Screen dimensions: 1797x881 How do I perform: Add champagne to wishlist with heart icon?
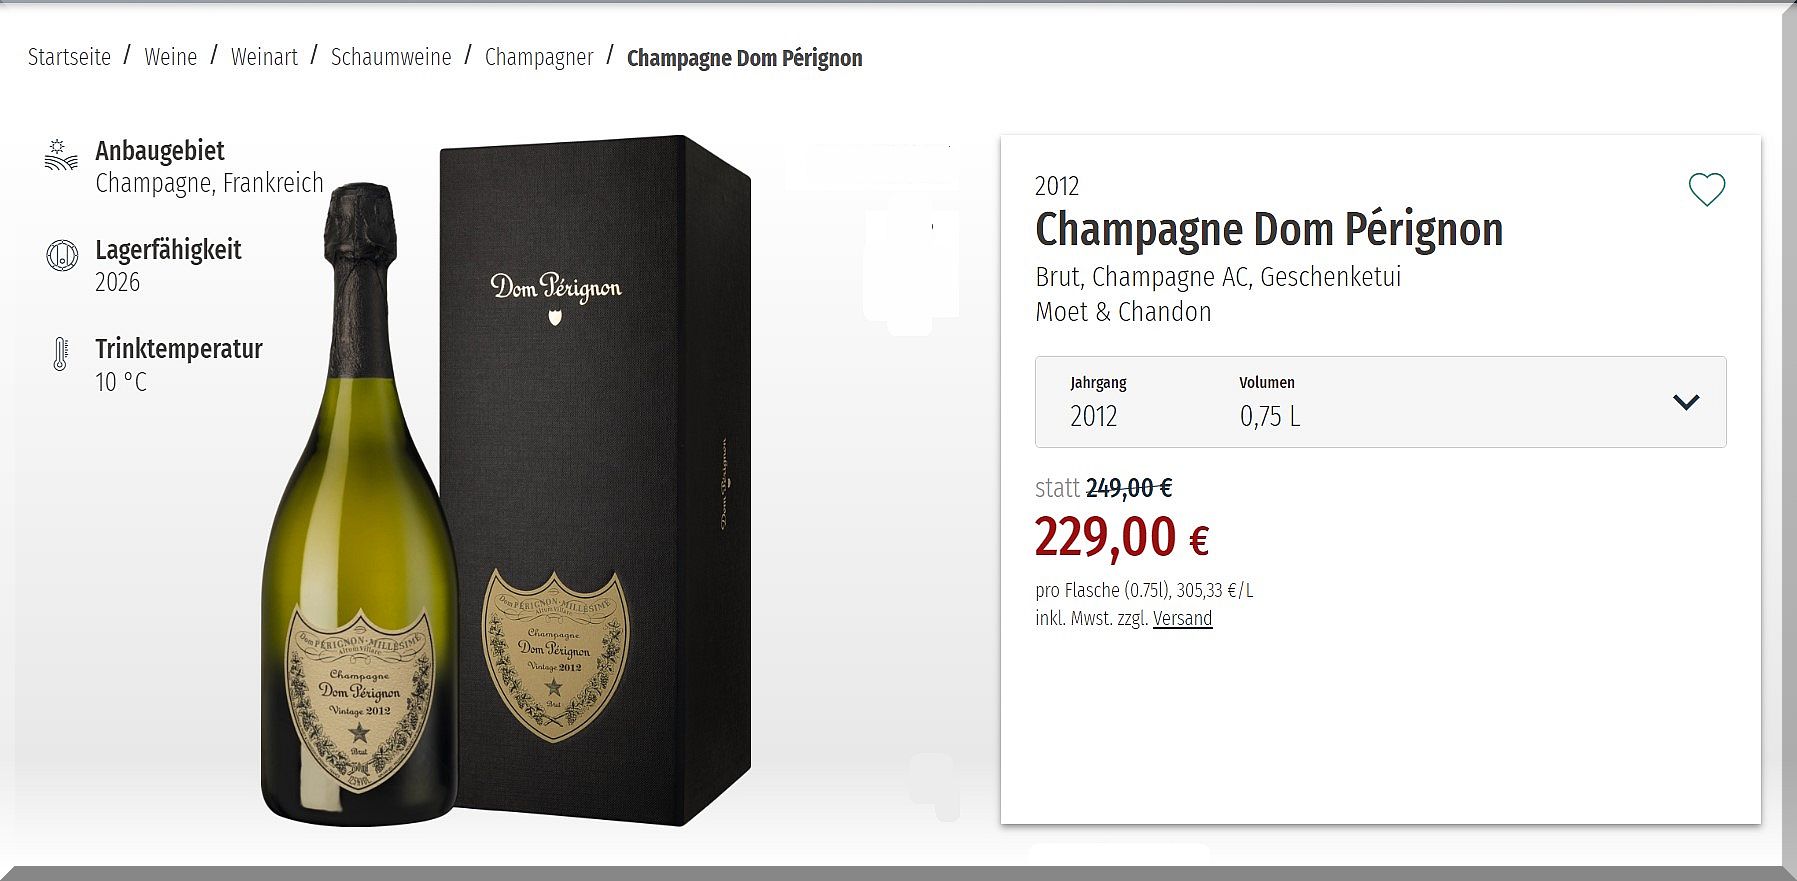(1707, 189)
